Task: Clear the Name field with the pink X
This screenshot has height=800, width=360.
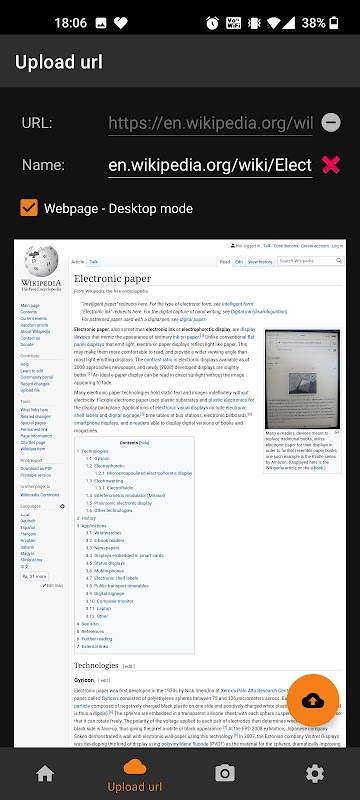Action: [x=331, y=165]
